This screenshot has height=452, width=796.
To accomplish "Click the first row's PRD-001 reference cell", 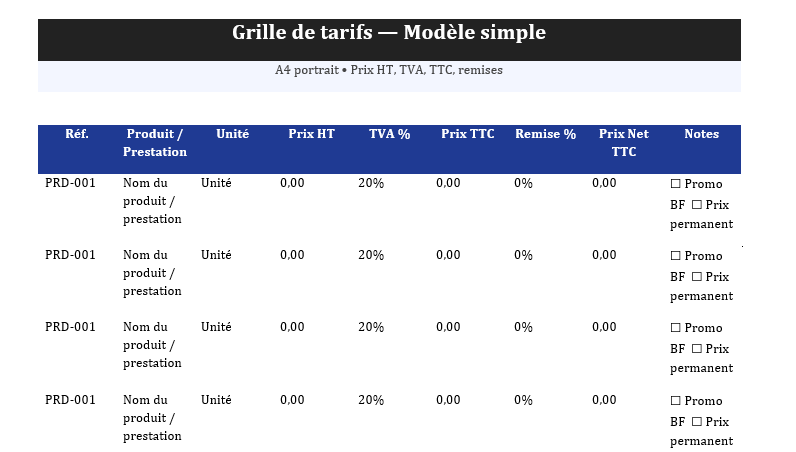I will 70,183.
